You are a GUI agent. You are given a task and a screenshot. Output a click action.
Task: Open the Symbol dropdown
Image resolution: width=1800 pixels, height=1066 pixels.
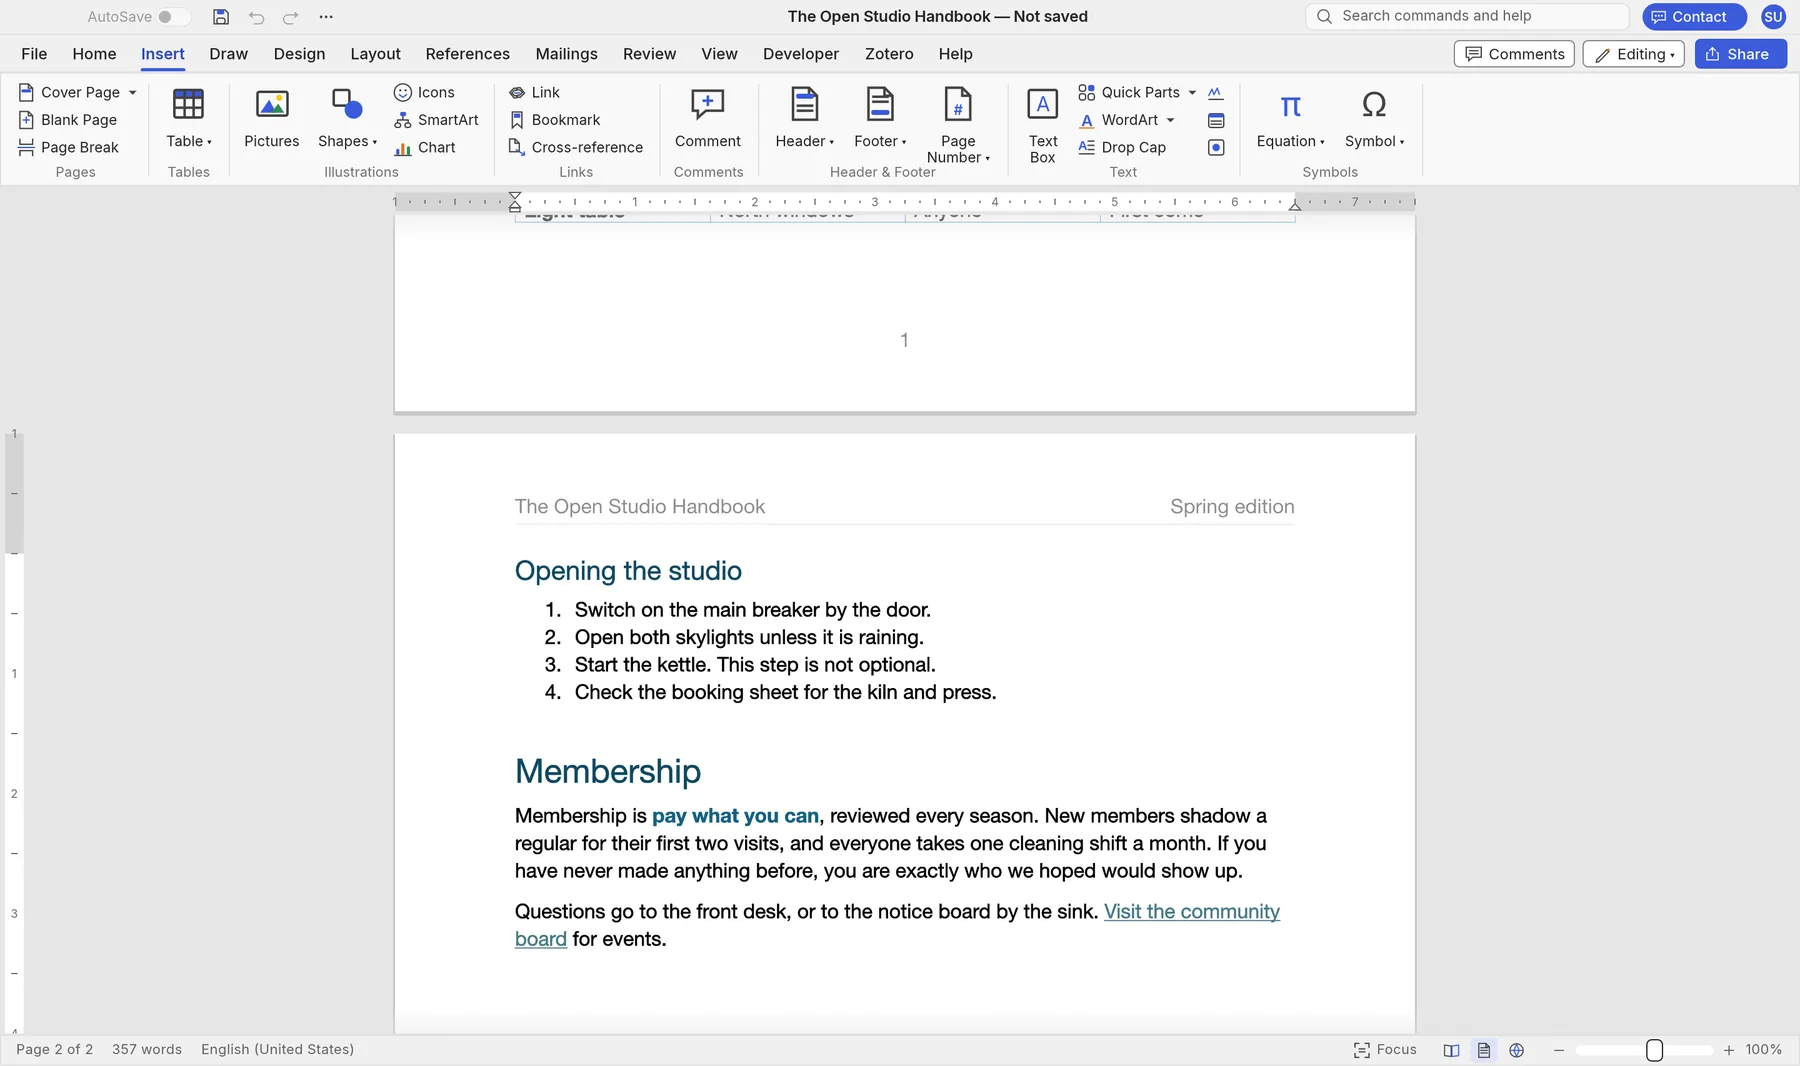(1374, 119)
